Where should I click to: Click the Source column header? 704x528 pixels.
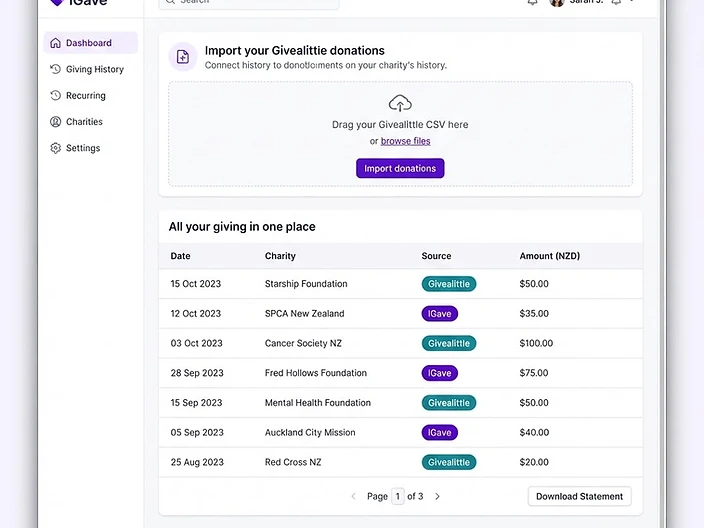tap(436, 256)
